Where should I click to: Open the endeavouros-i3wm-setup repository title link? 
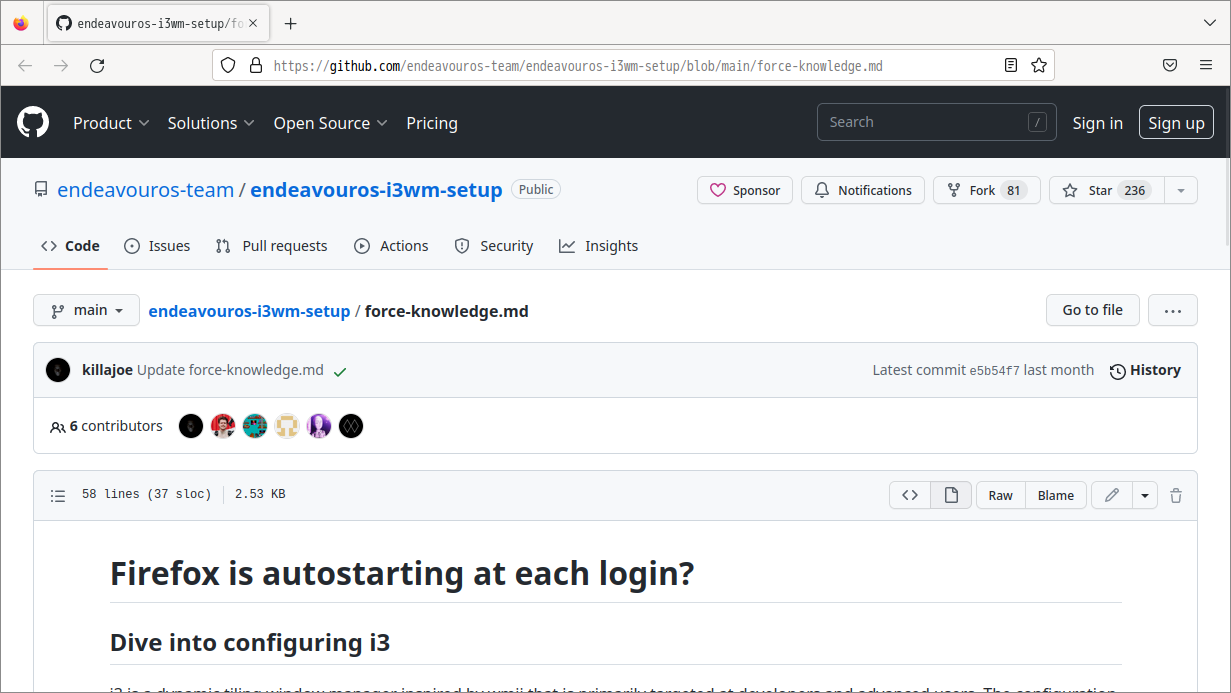click(376, 190)
